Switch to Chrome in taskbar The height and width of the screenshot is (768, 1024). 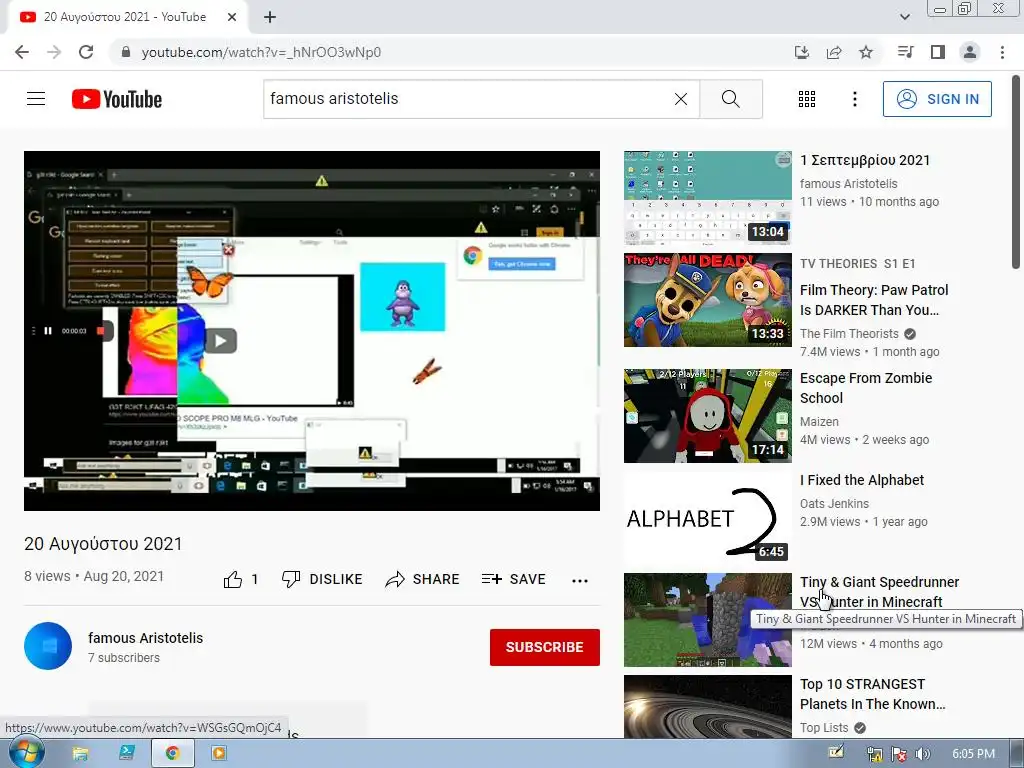pyautogui.click(x=172, y=754)
